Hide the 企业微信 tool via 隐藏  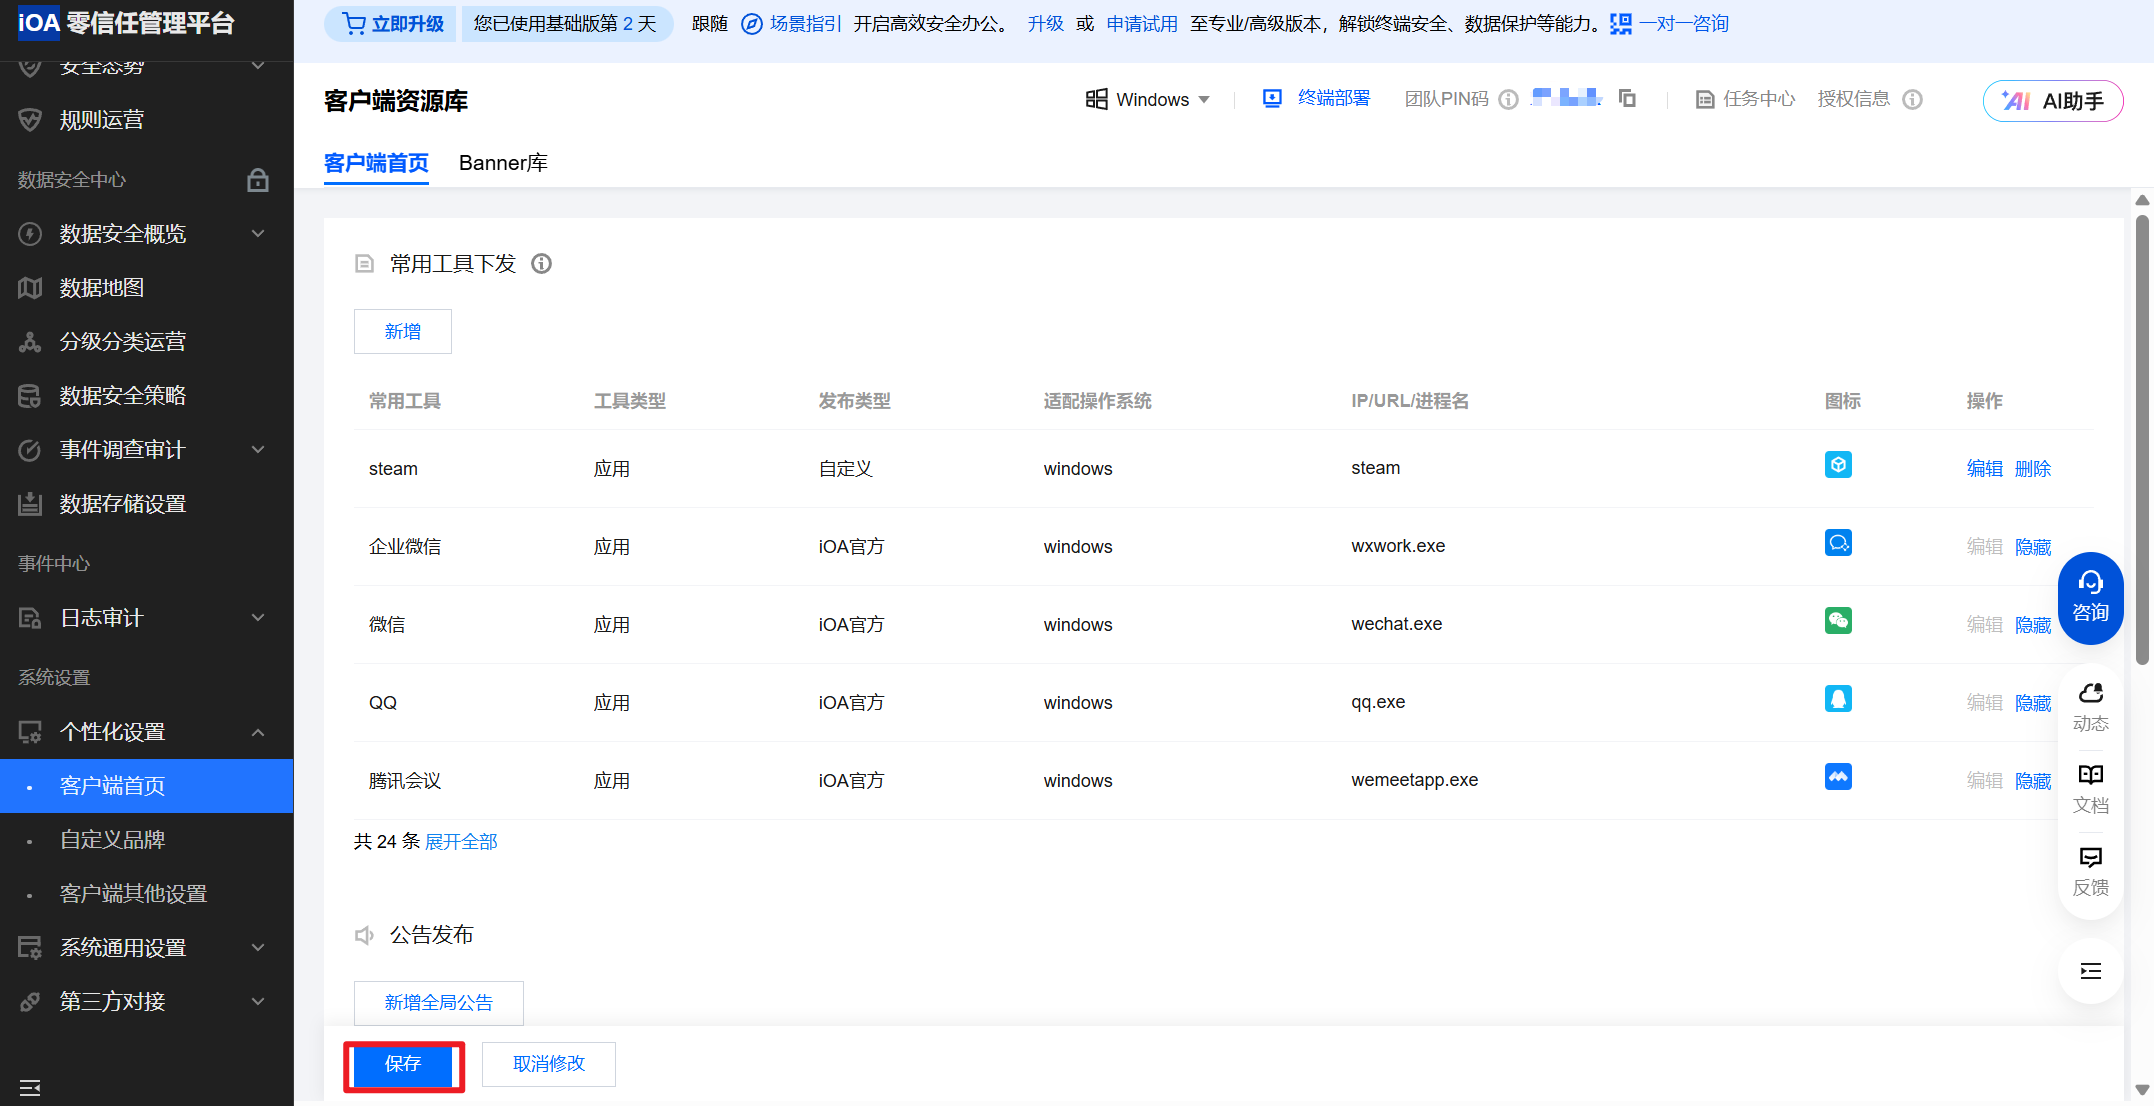coord(2032,546)
